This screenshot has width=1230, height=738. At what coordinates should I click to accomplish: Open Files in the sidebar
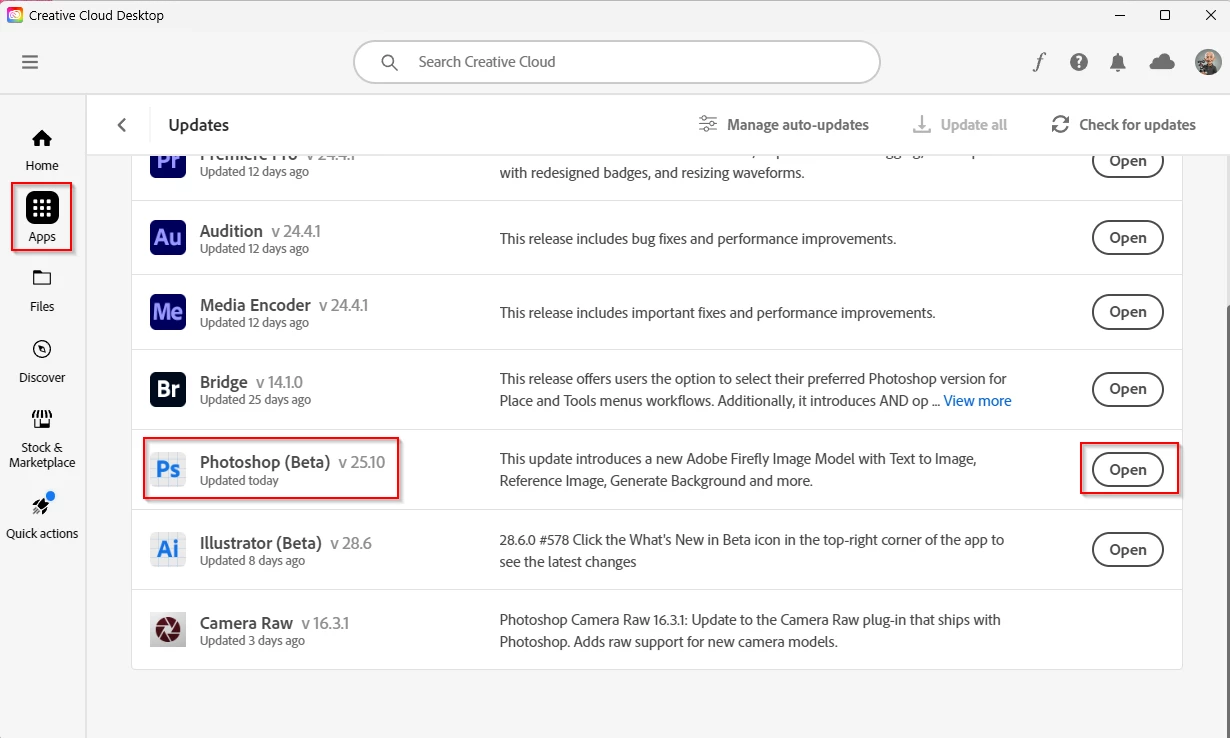(42, 290)
